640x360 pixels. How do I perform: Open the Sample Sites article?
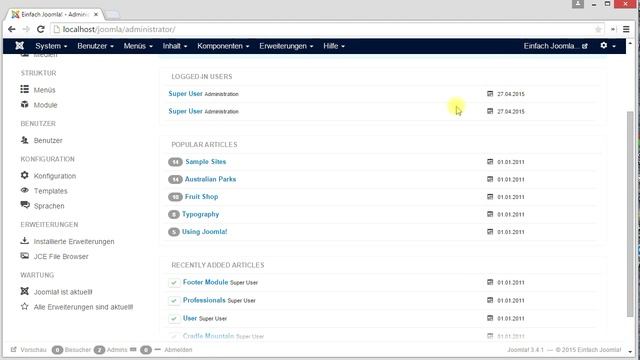pyautogui.click(x=206, y=162)
